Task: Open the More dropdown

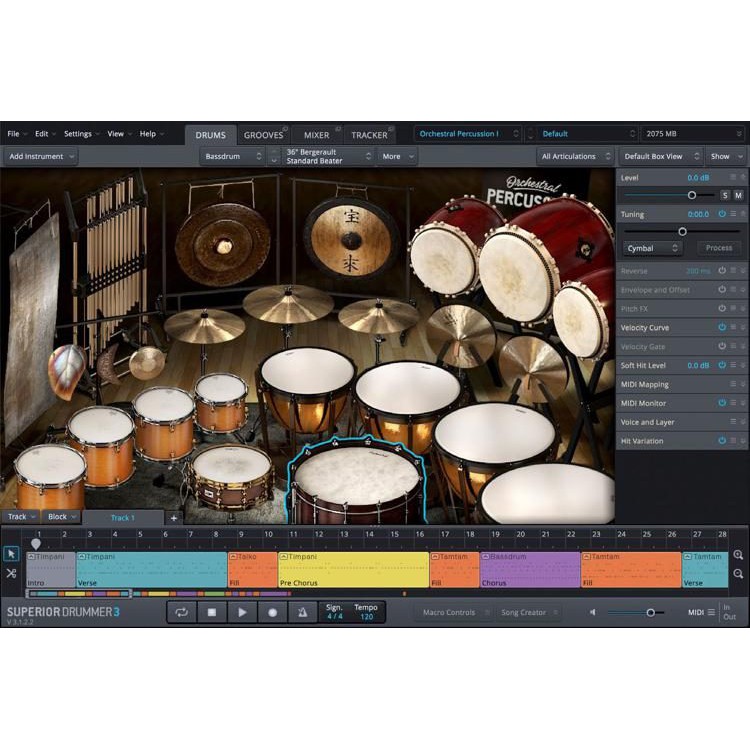Action: [397, 156]
